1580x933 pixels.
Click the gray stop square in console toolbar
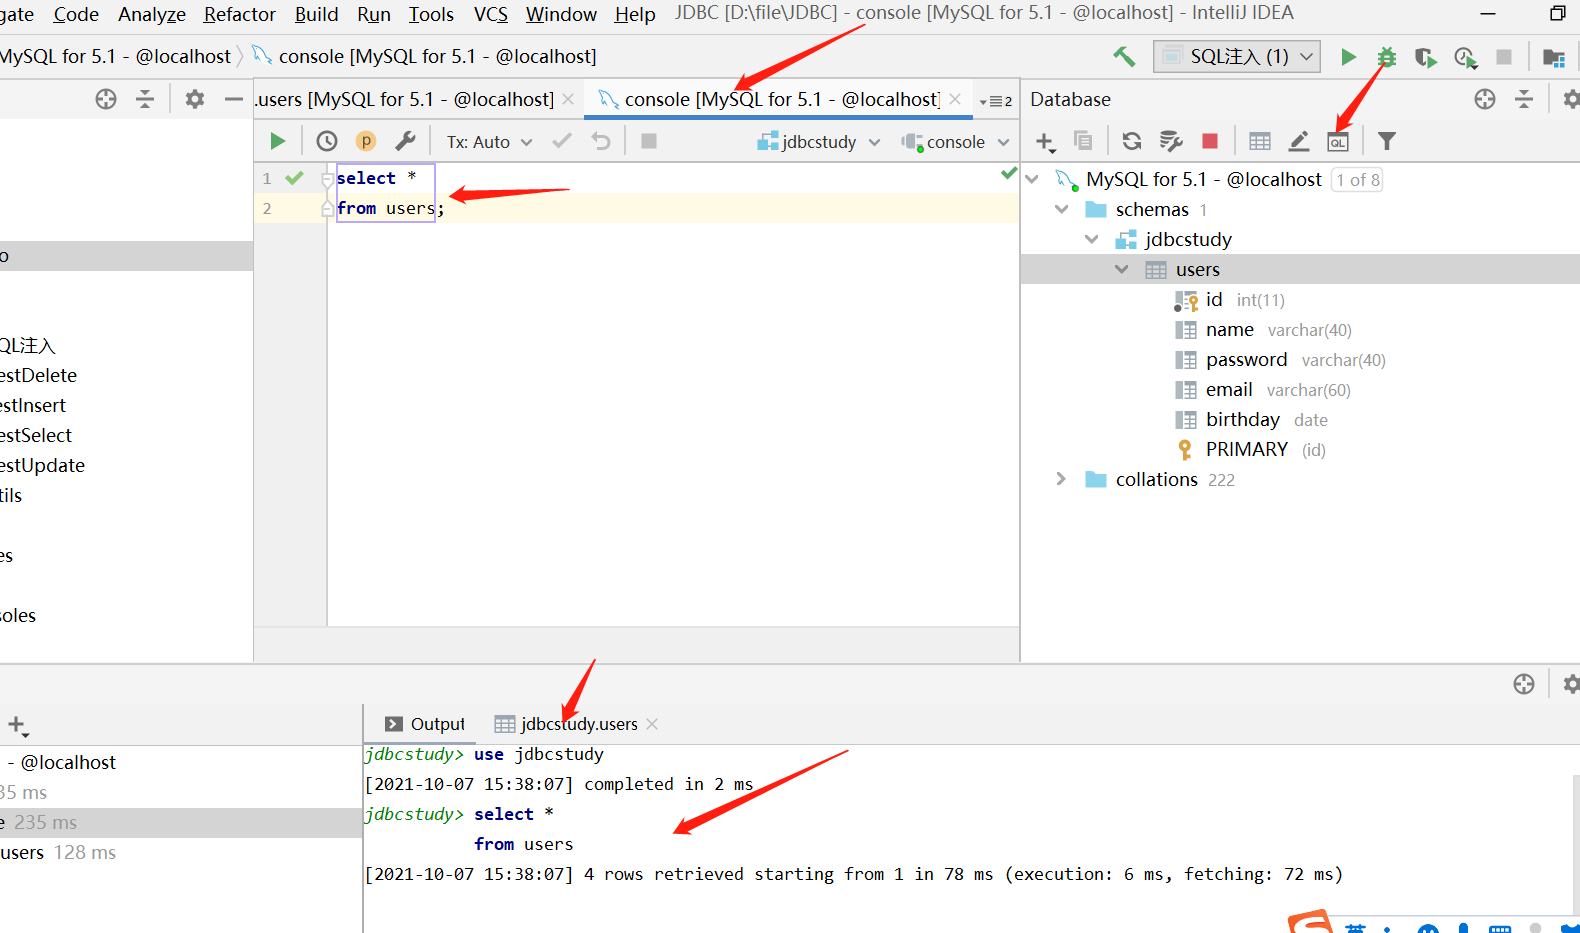click(x=649, y=141)
